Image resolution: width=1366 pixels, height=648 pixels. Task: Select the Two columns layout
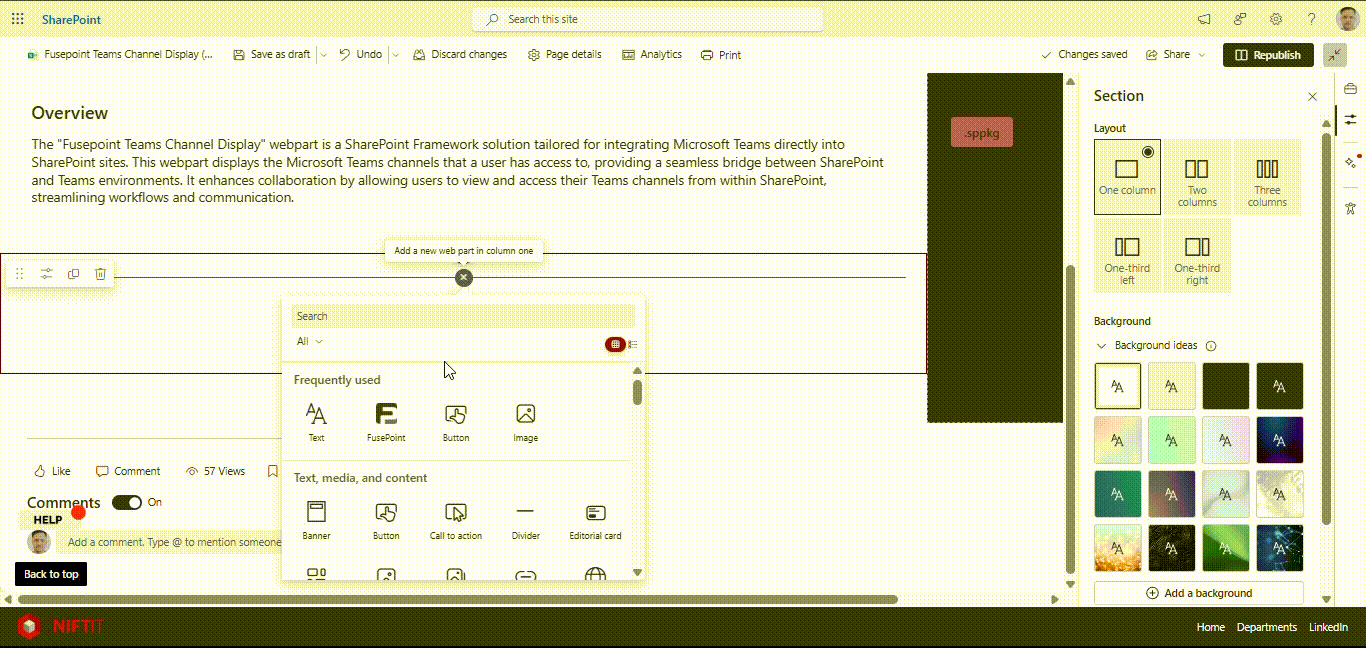coord(1196,178)
